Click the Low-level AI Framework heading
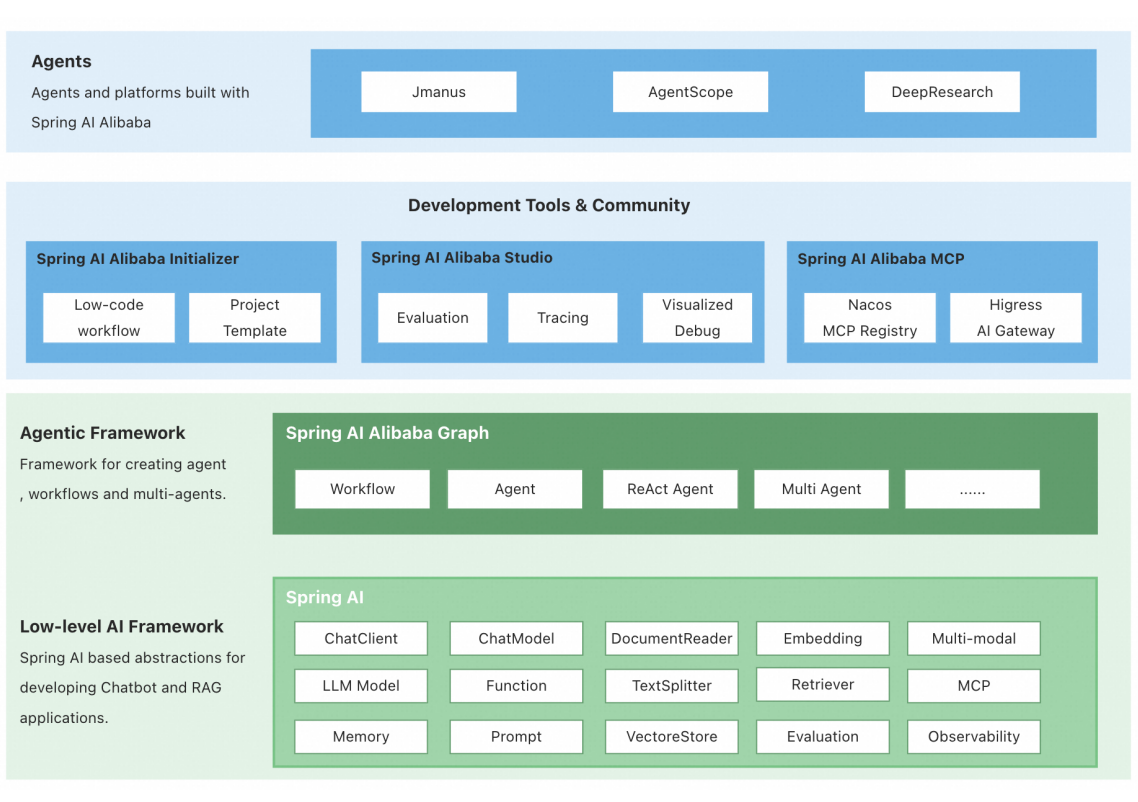 (x=121, y=626)
